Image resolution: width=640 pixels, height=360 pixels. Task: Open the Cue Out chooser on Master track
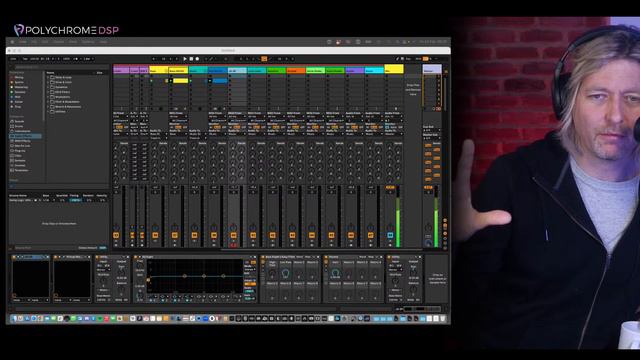coord(432,130)
